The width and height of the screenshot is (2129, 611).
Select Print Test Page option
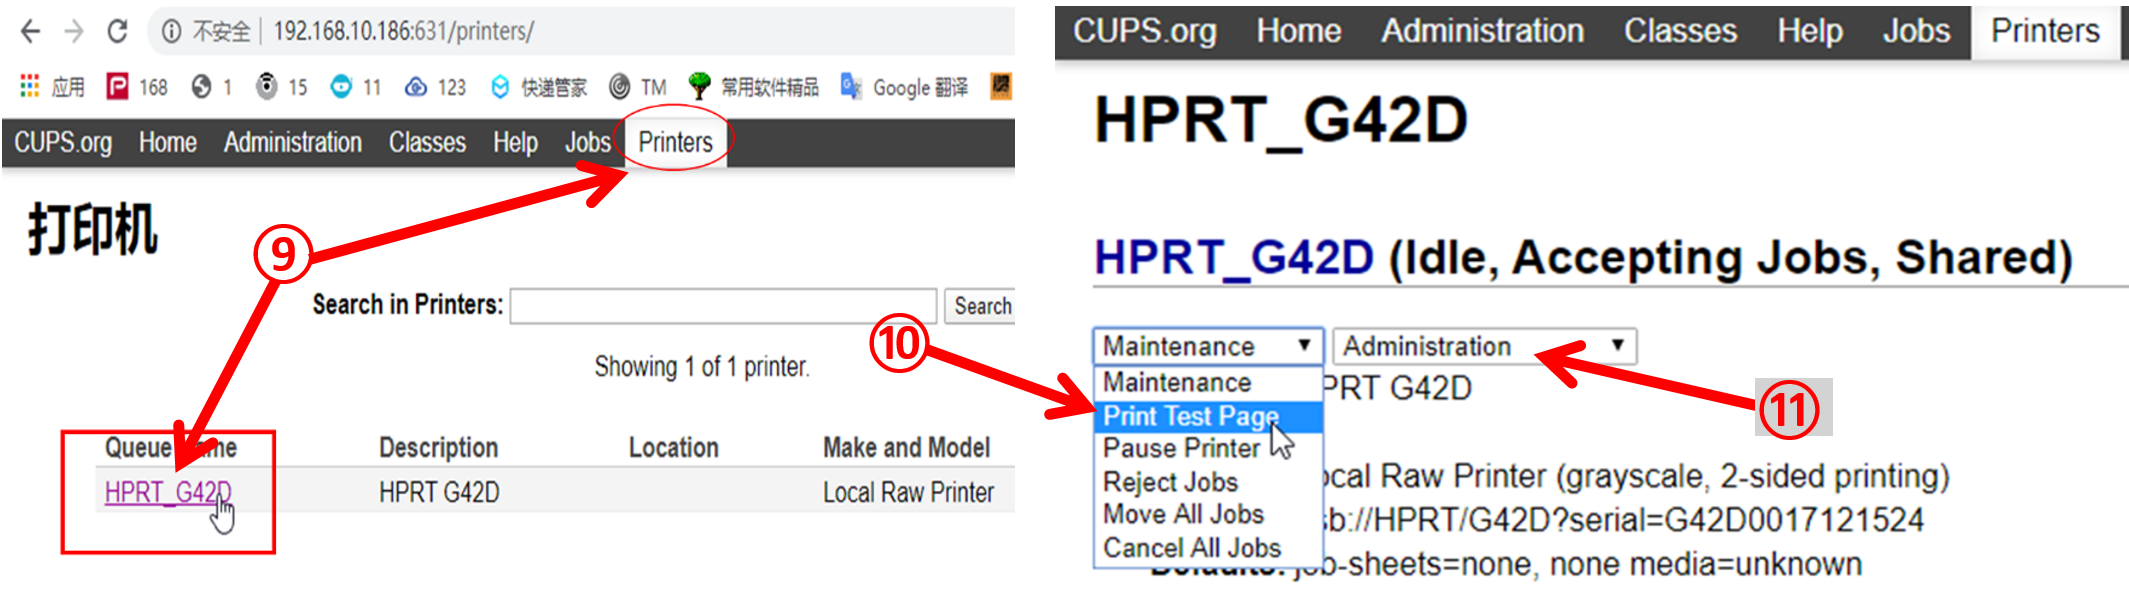coord(1190,416)
